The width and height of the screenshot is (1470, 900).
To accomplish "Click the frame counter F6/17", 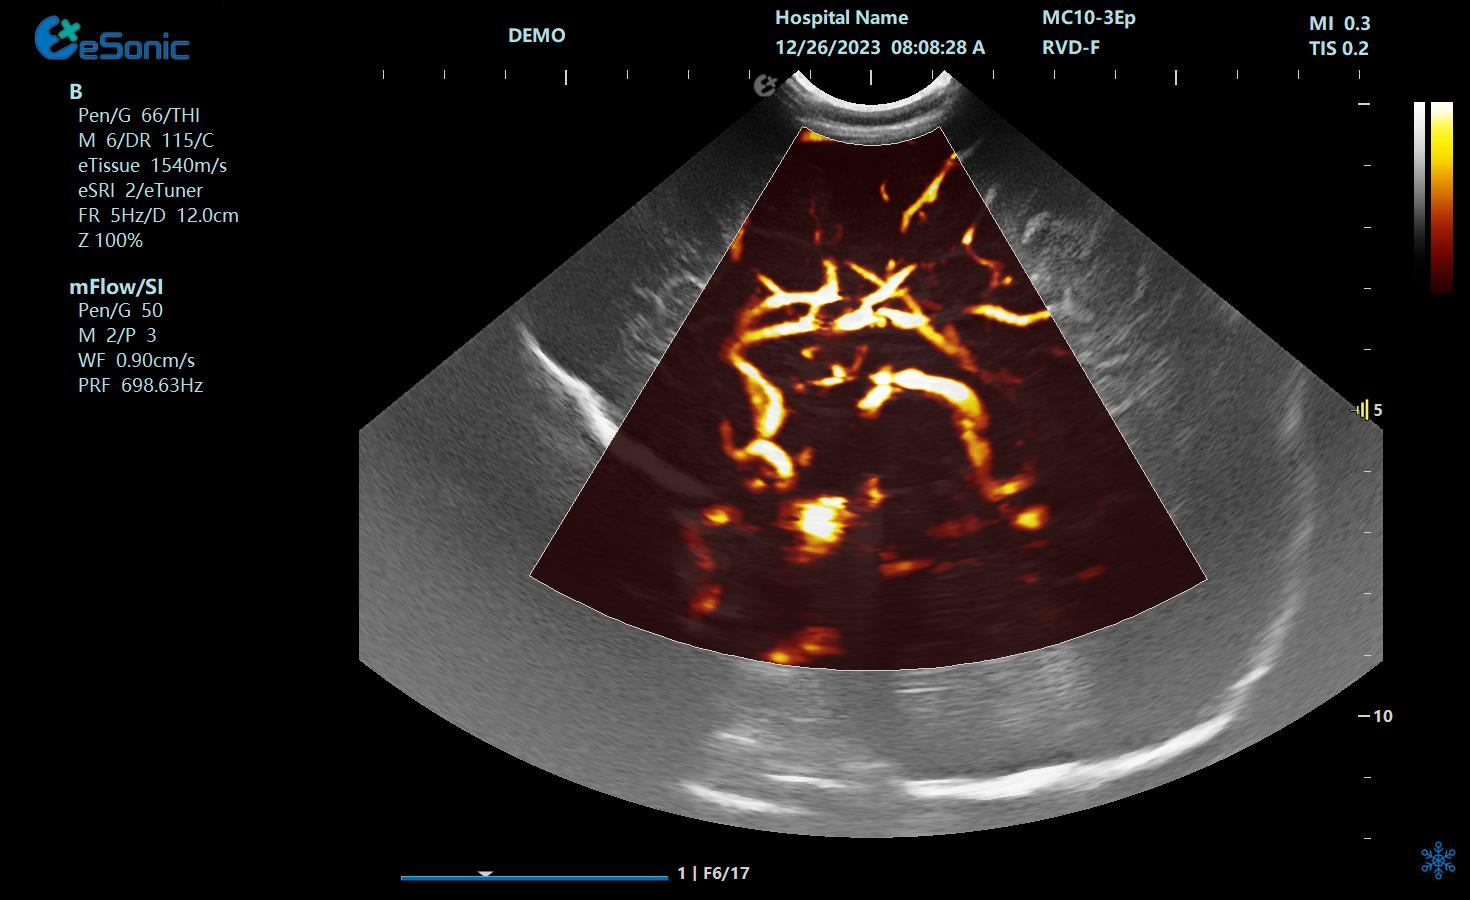I will click(725, 873).
